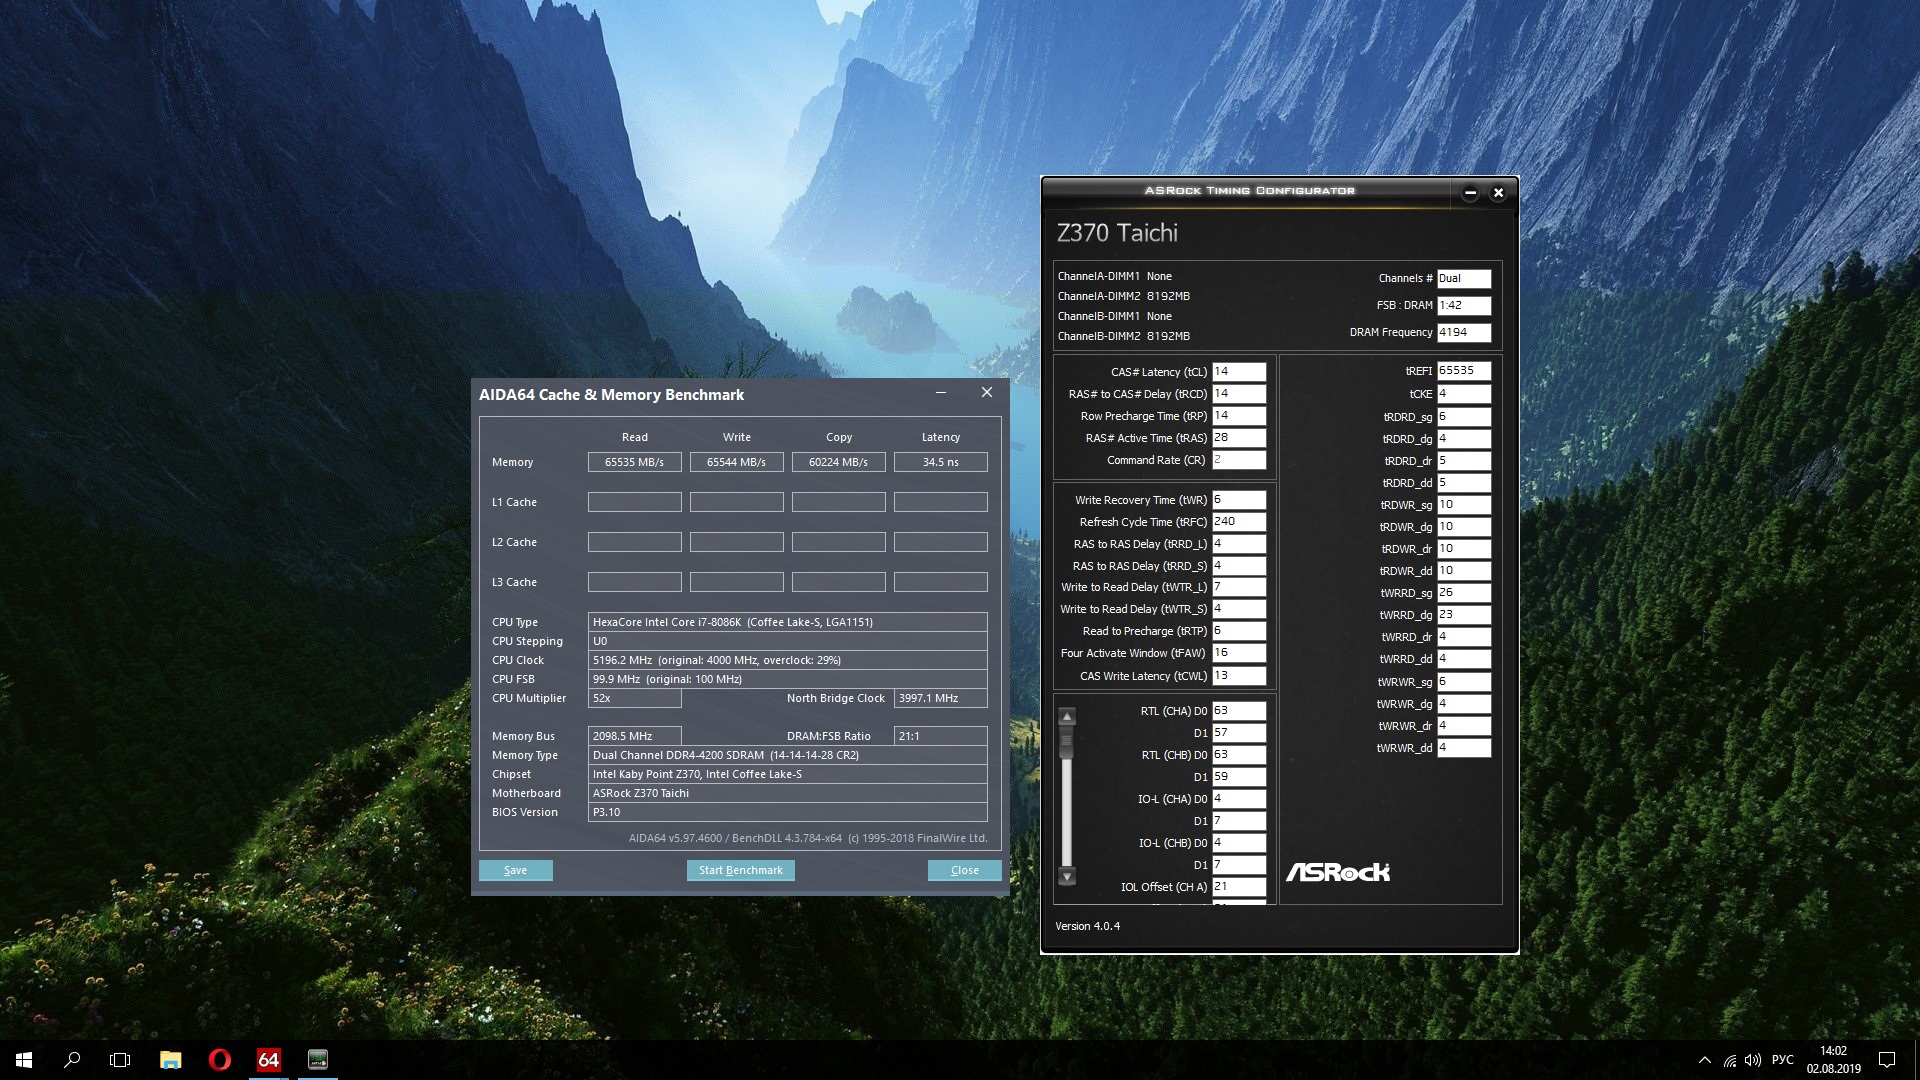Select the tREFI value field
Image resolution: width=1920 pixels, height=1080 pixels.
1463,371
